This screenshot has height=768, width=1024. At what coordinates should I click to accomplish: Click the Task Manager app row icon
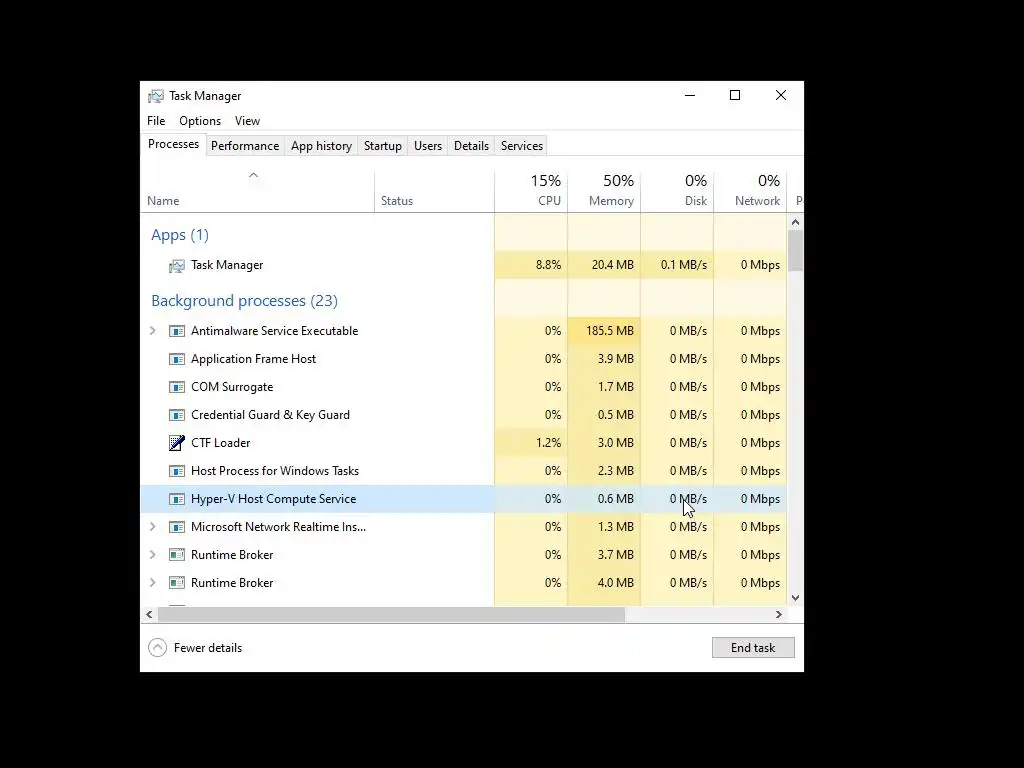(x=176, y=265)
